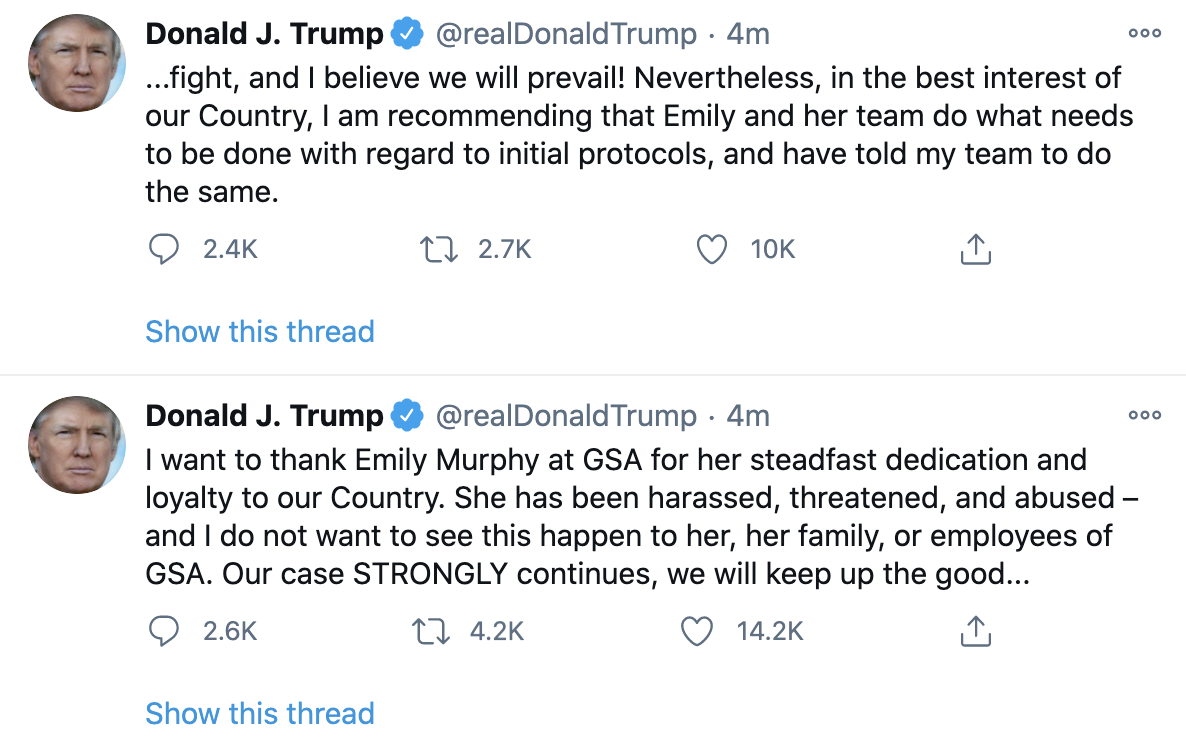This screenshot has height=744, width=1186.
Task: Show this thread under first tweet
Action: point(260,332)
